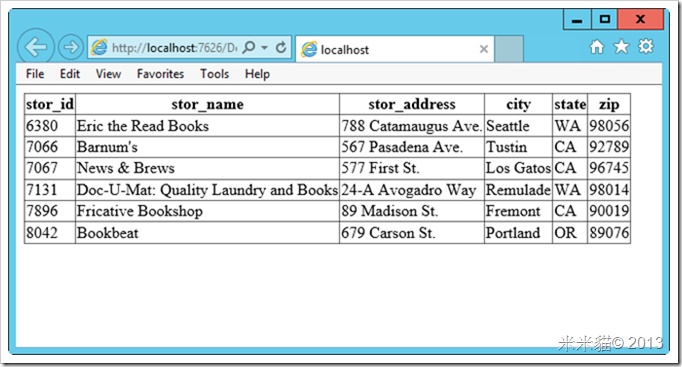
Task: Select the 567 Pasadena Ave. cell
Action: (412, 147)
